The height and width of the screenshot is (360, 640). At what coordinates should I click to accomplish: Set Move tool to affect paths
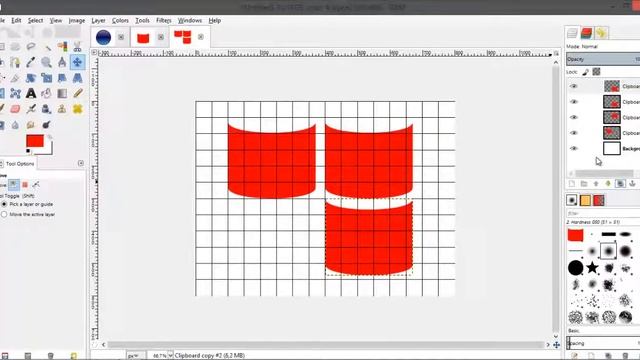click(36, 185)
